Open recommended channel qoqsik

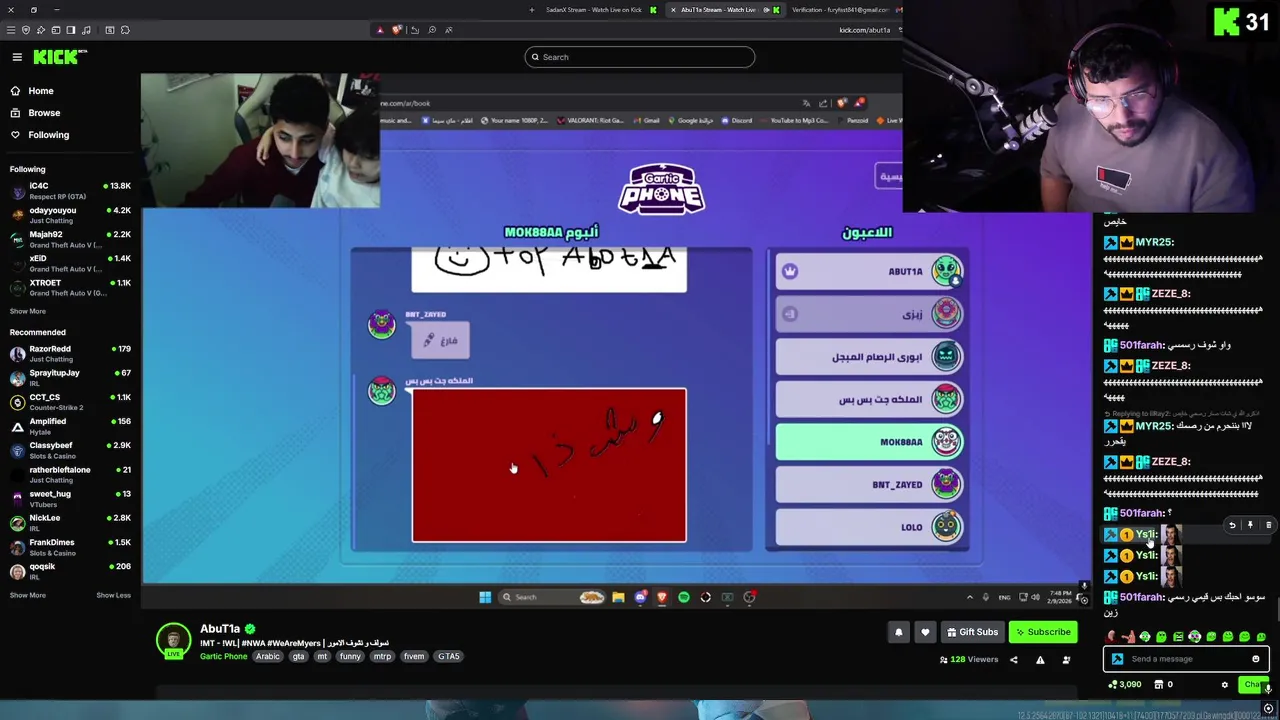pyautogui.click(x=70, y=571)
